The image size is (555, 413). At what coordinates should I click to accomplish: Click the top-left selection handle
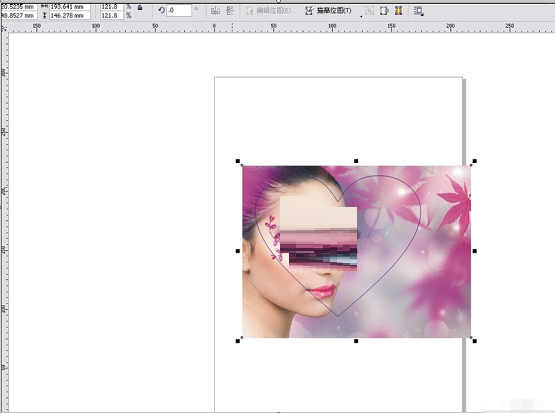[238, 161]
